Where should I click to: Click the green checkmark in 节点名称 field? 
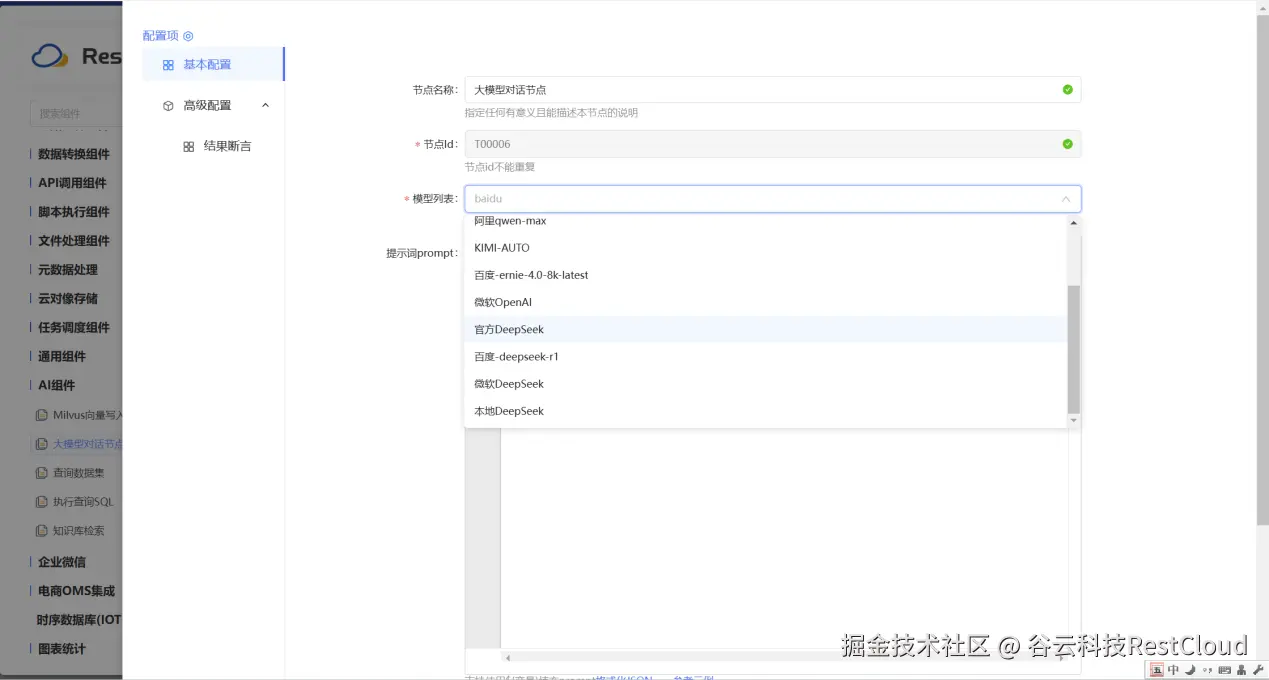[1067, 90]
